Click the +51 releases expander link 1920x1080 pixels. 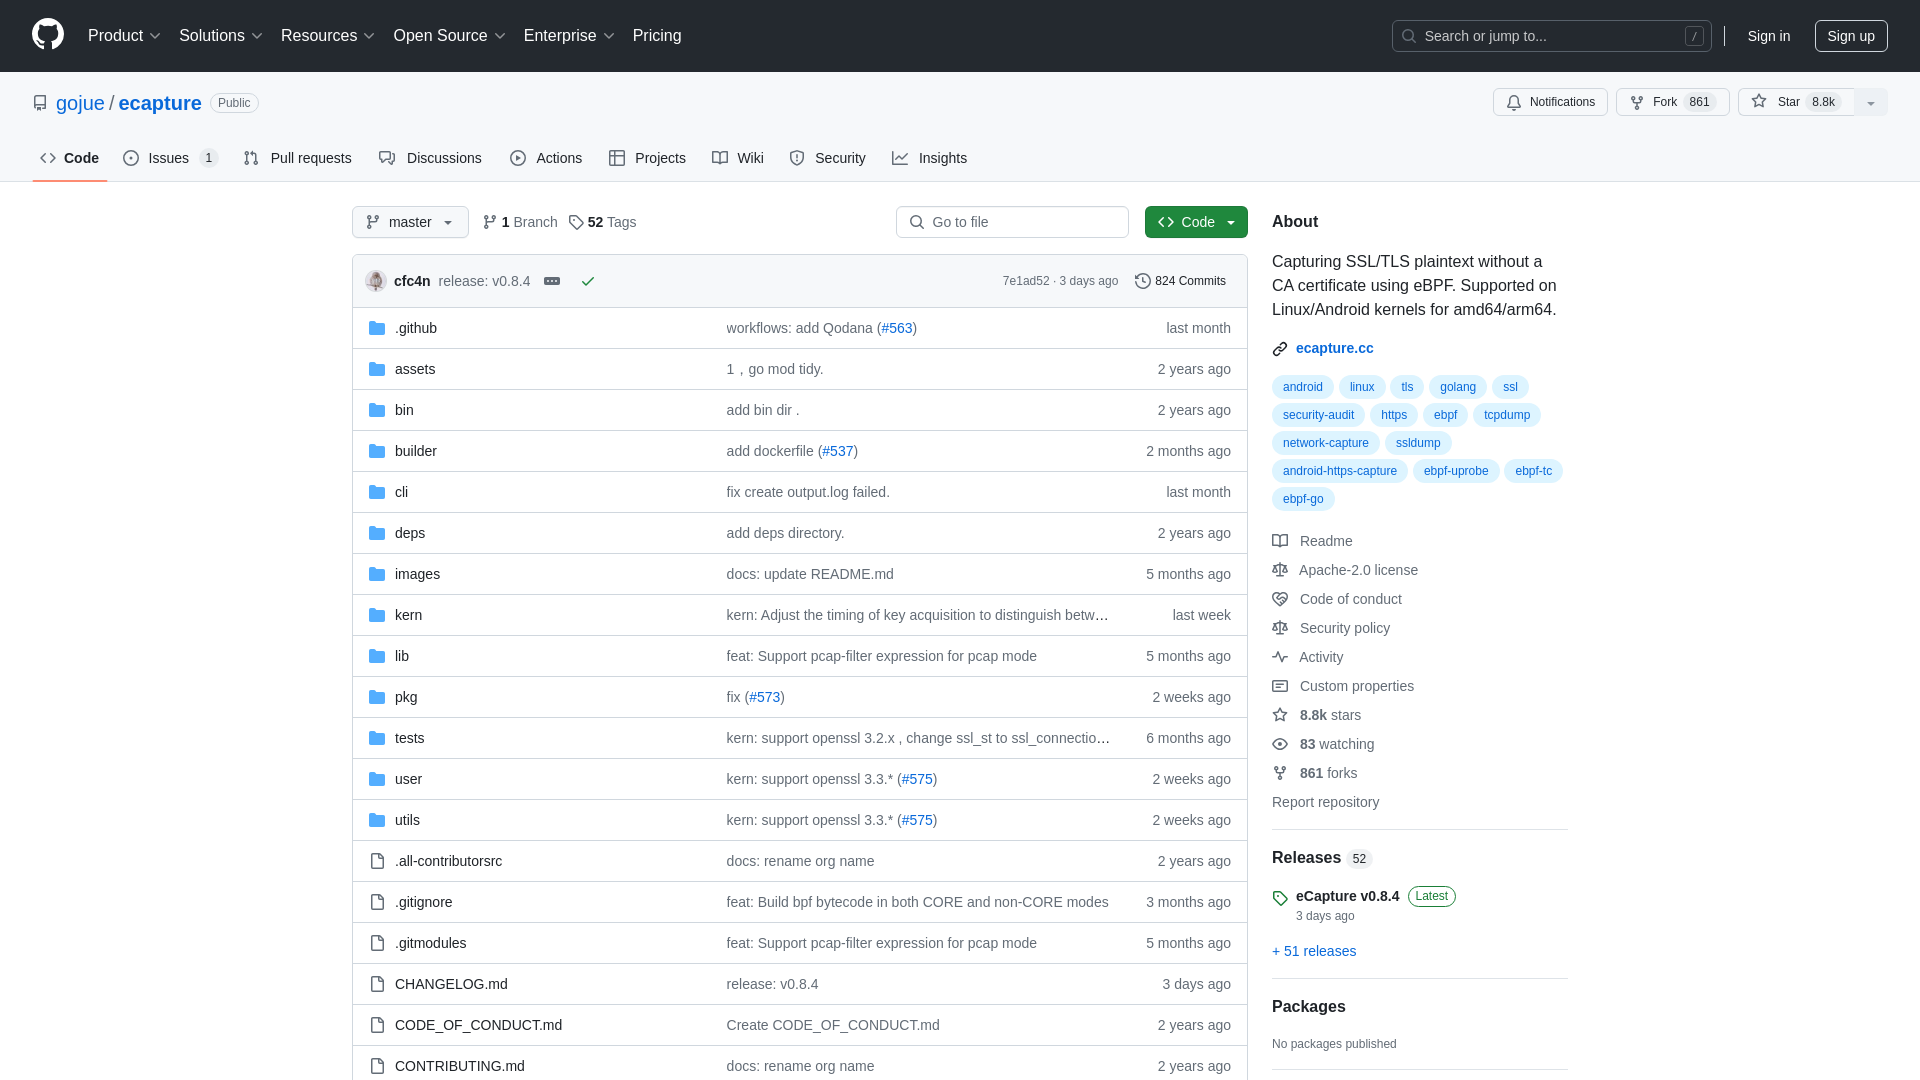coord(1313,949)
